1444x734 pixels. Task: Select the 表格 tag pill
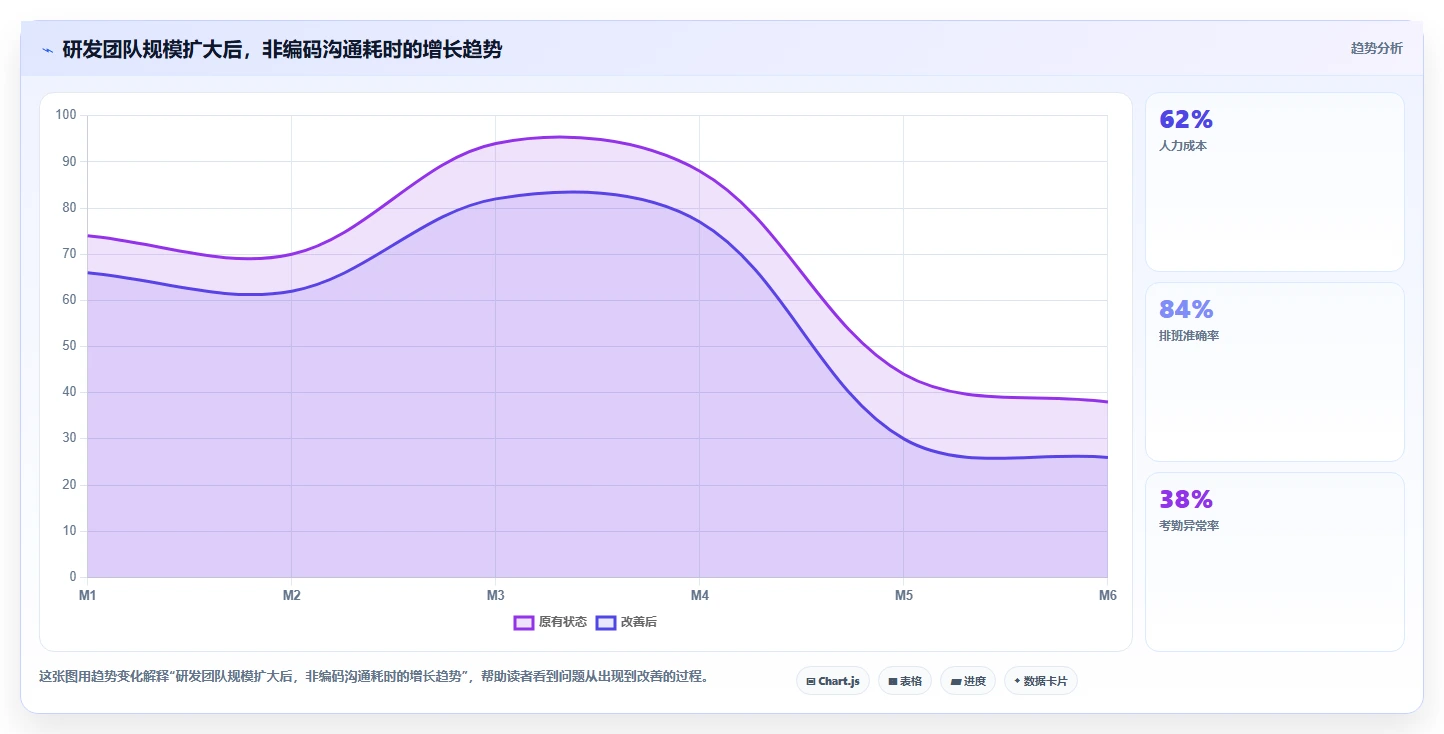point(905,681)
